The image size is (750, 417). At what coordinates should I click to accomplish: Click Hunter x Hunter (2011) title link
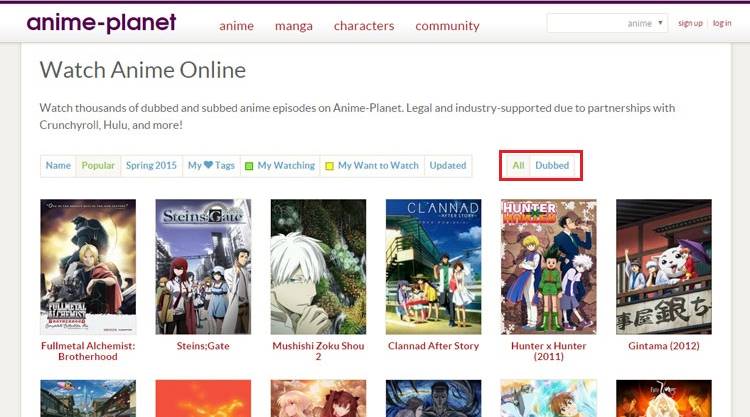tap(549, 351)
